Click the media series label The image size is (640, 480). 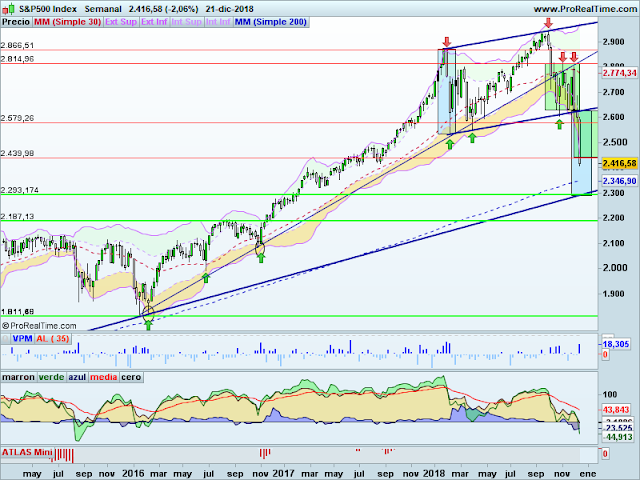point(104,377)
